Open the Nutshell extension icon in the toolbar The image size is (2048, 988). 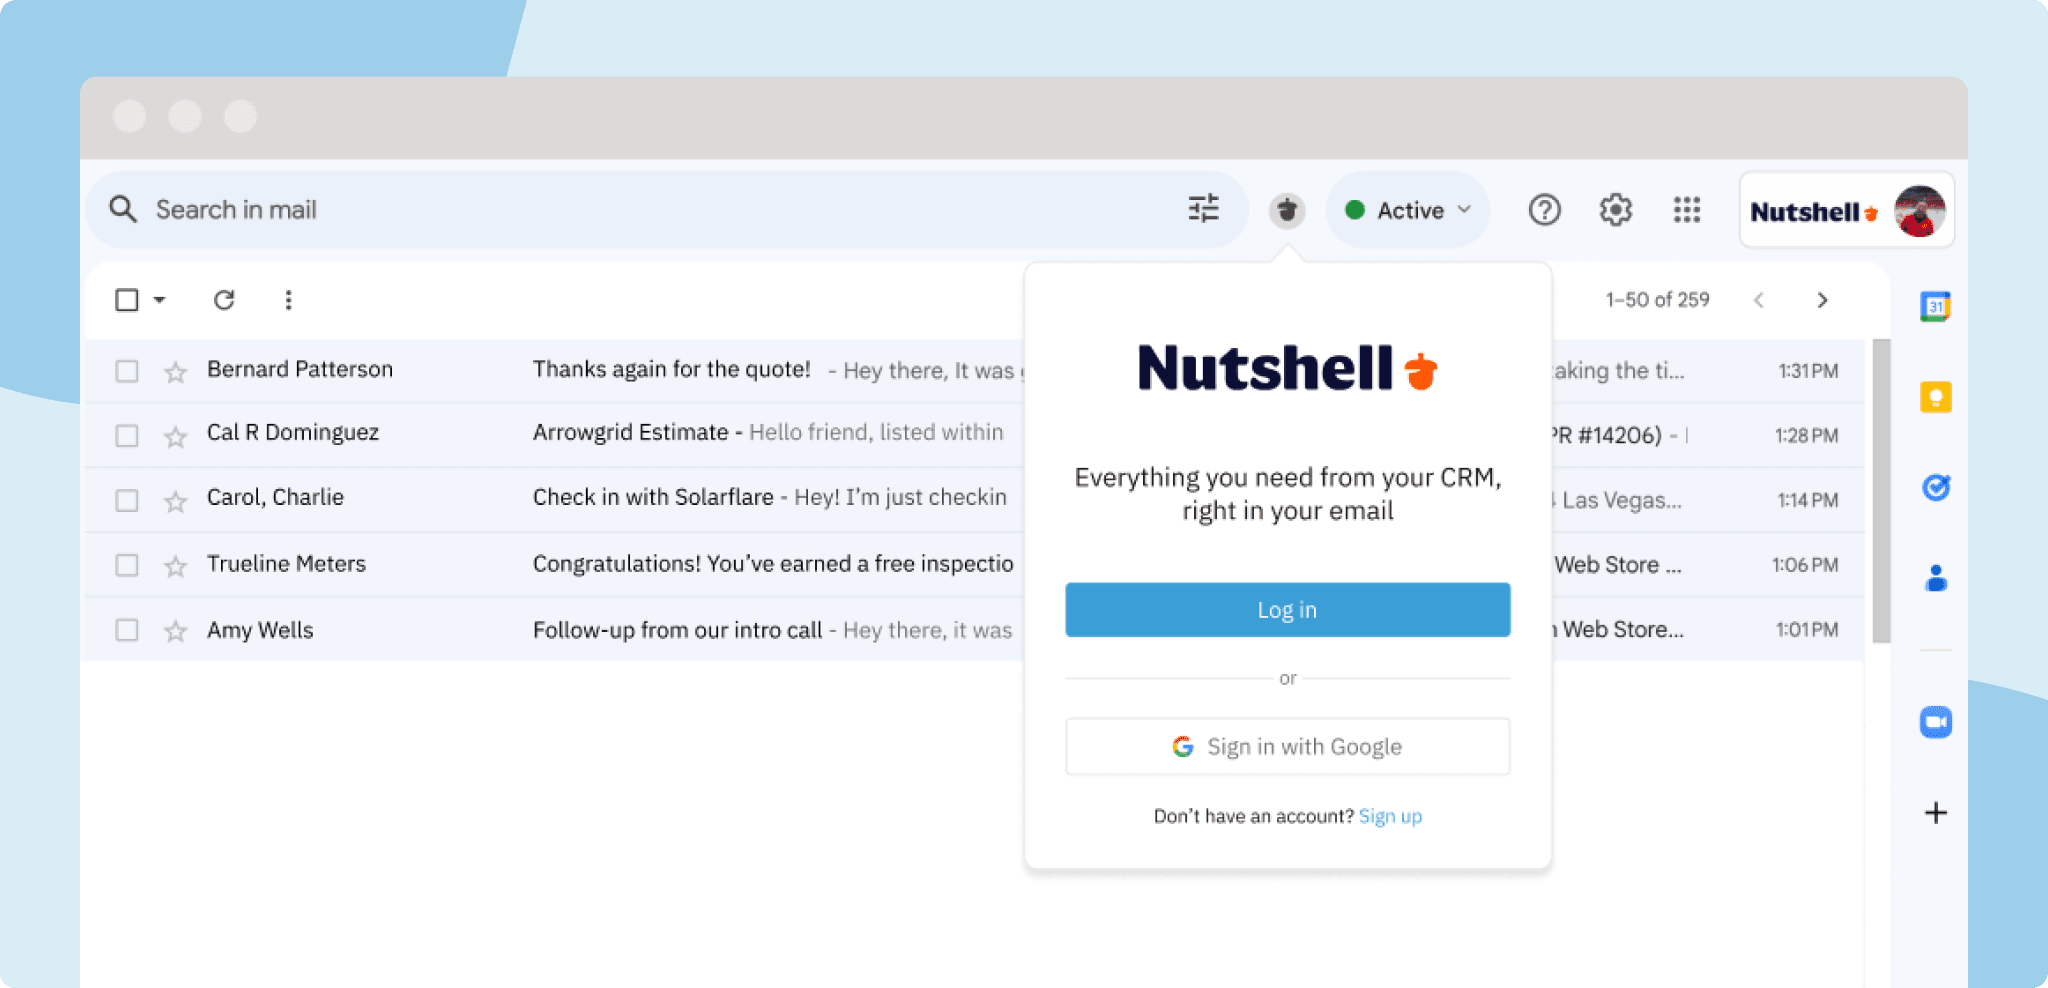click(x=1287, y=210)
